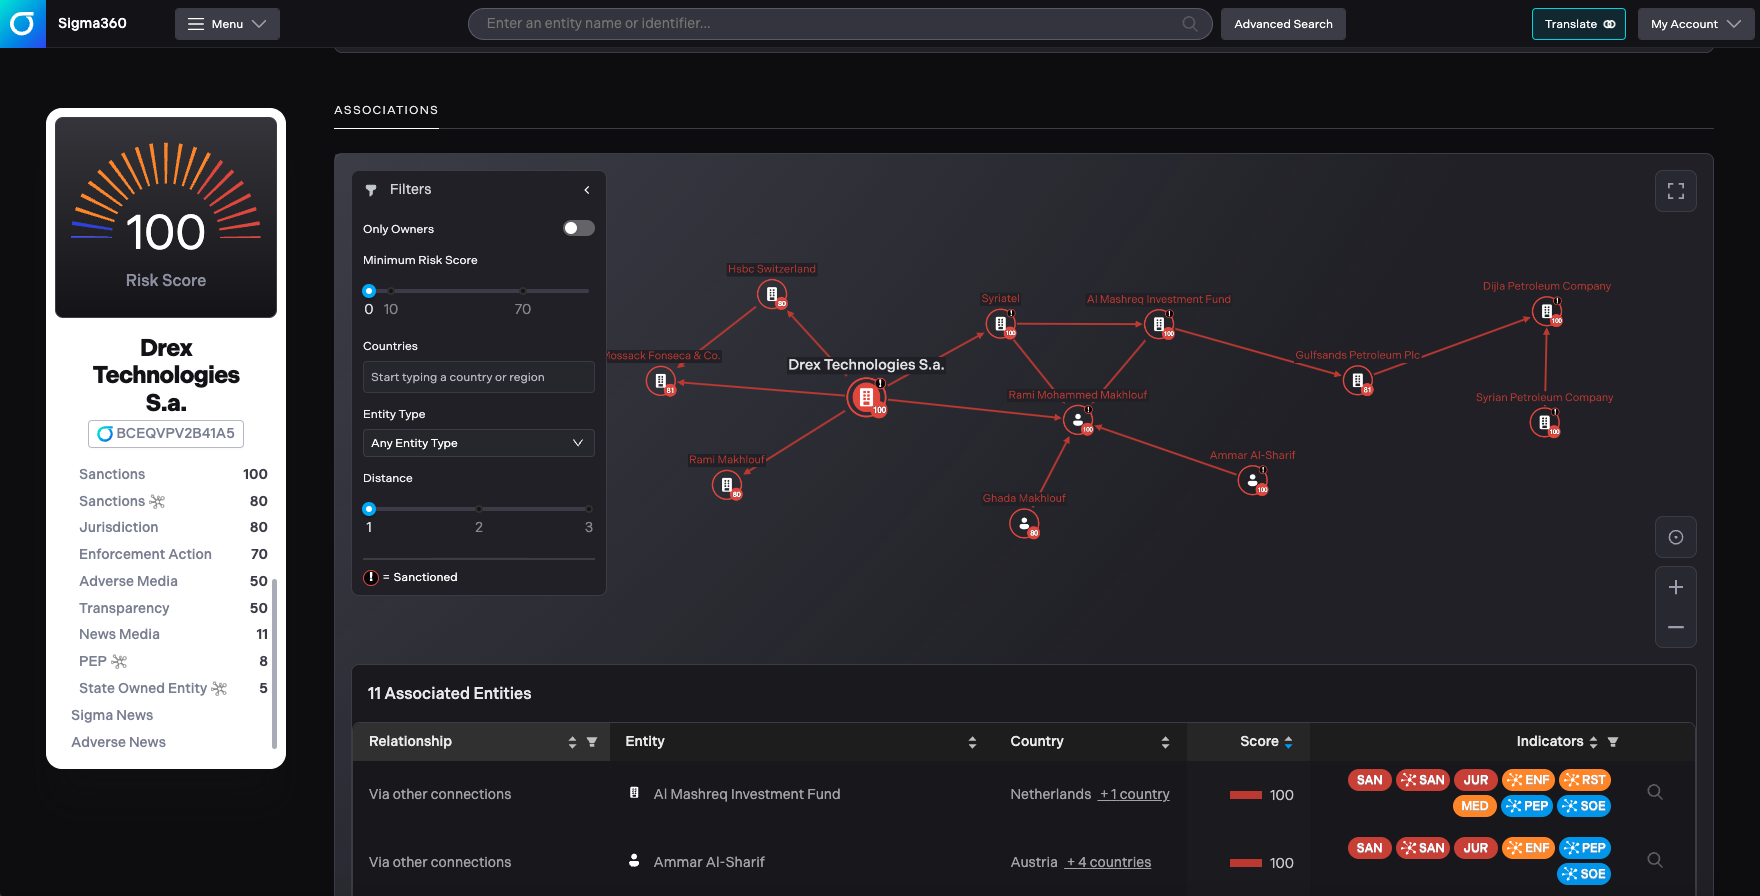Click the Sigma360 logo icon
This screenshot has height=896, width=1760.
pos(22,23)
